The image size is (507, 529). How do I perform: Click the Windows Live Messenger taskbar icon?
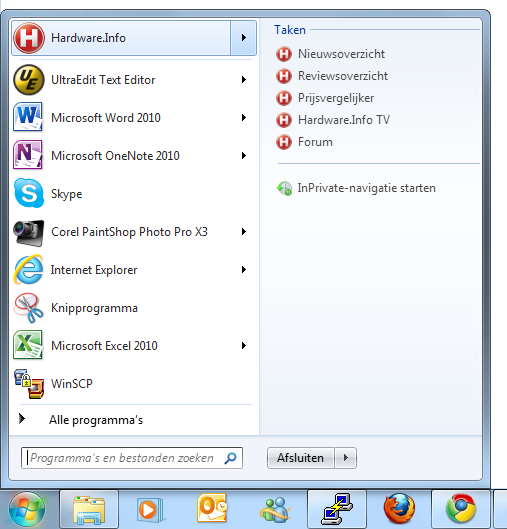tap(274, 509)
